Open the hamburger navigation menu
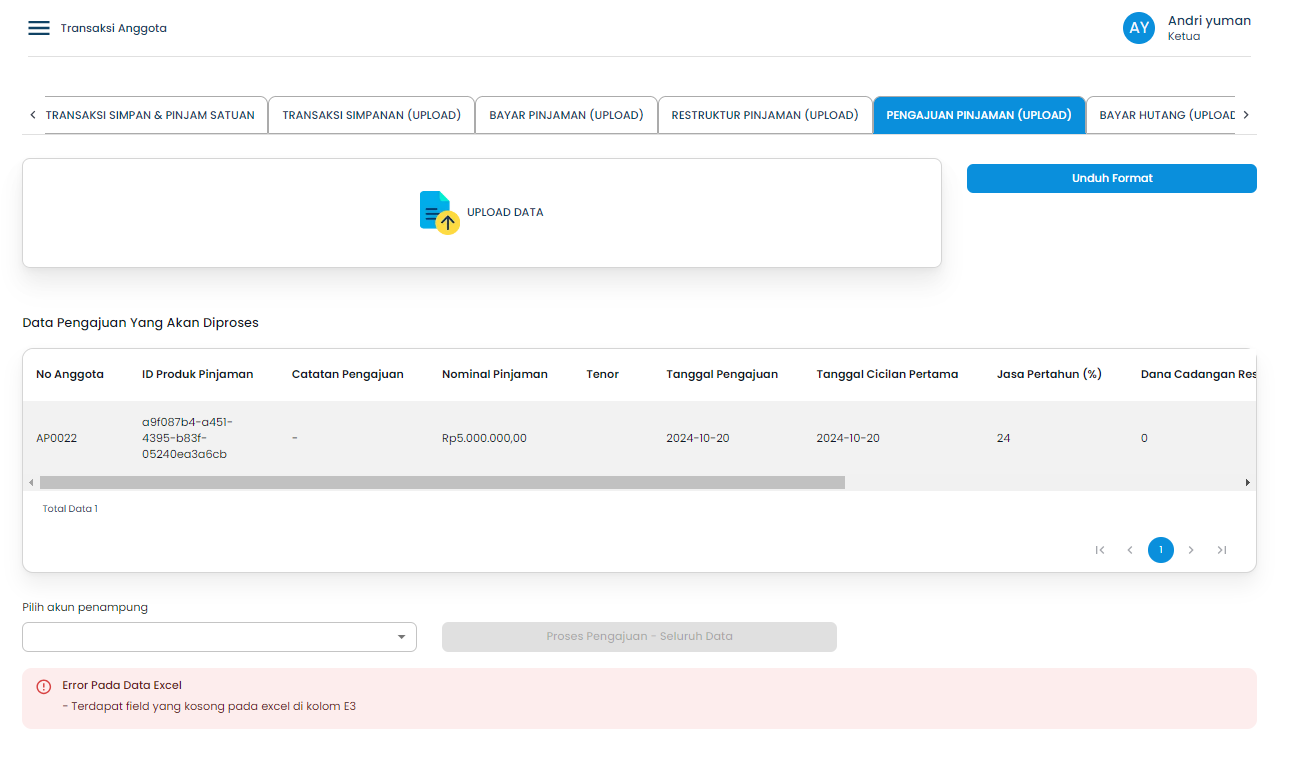 click(x=38, y=28)
